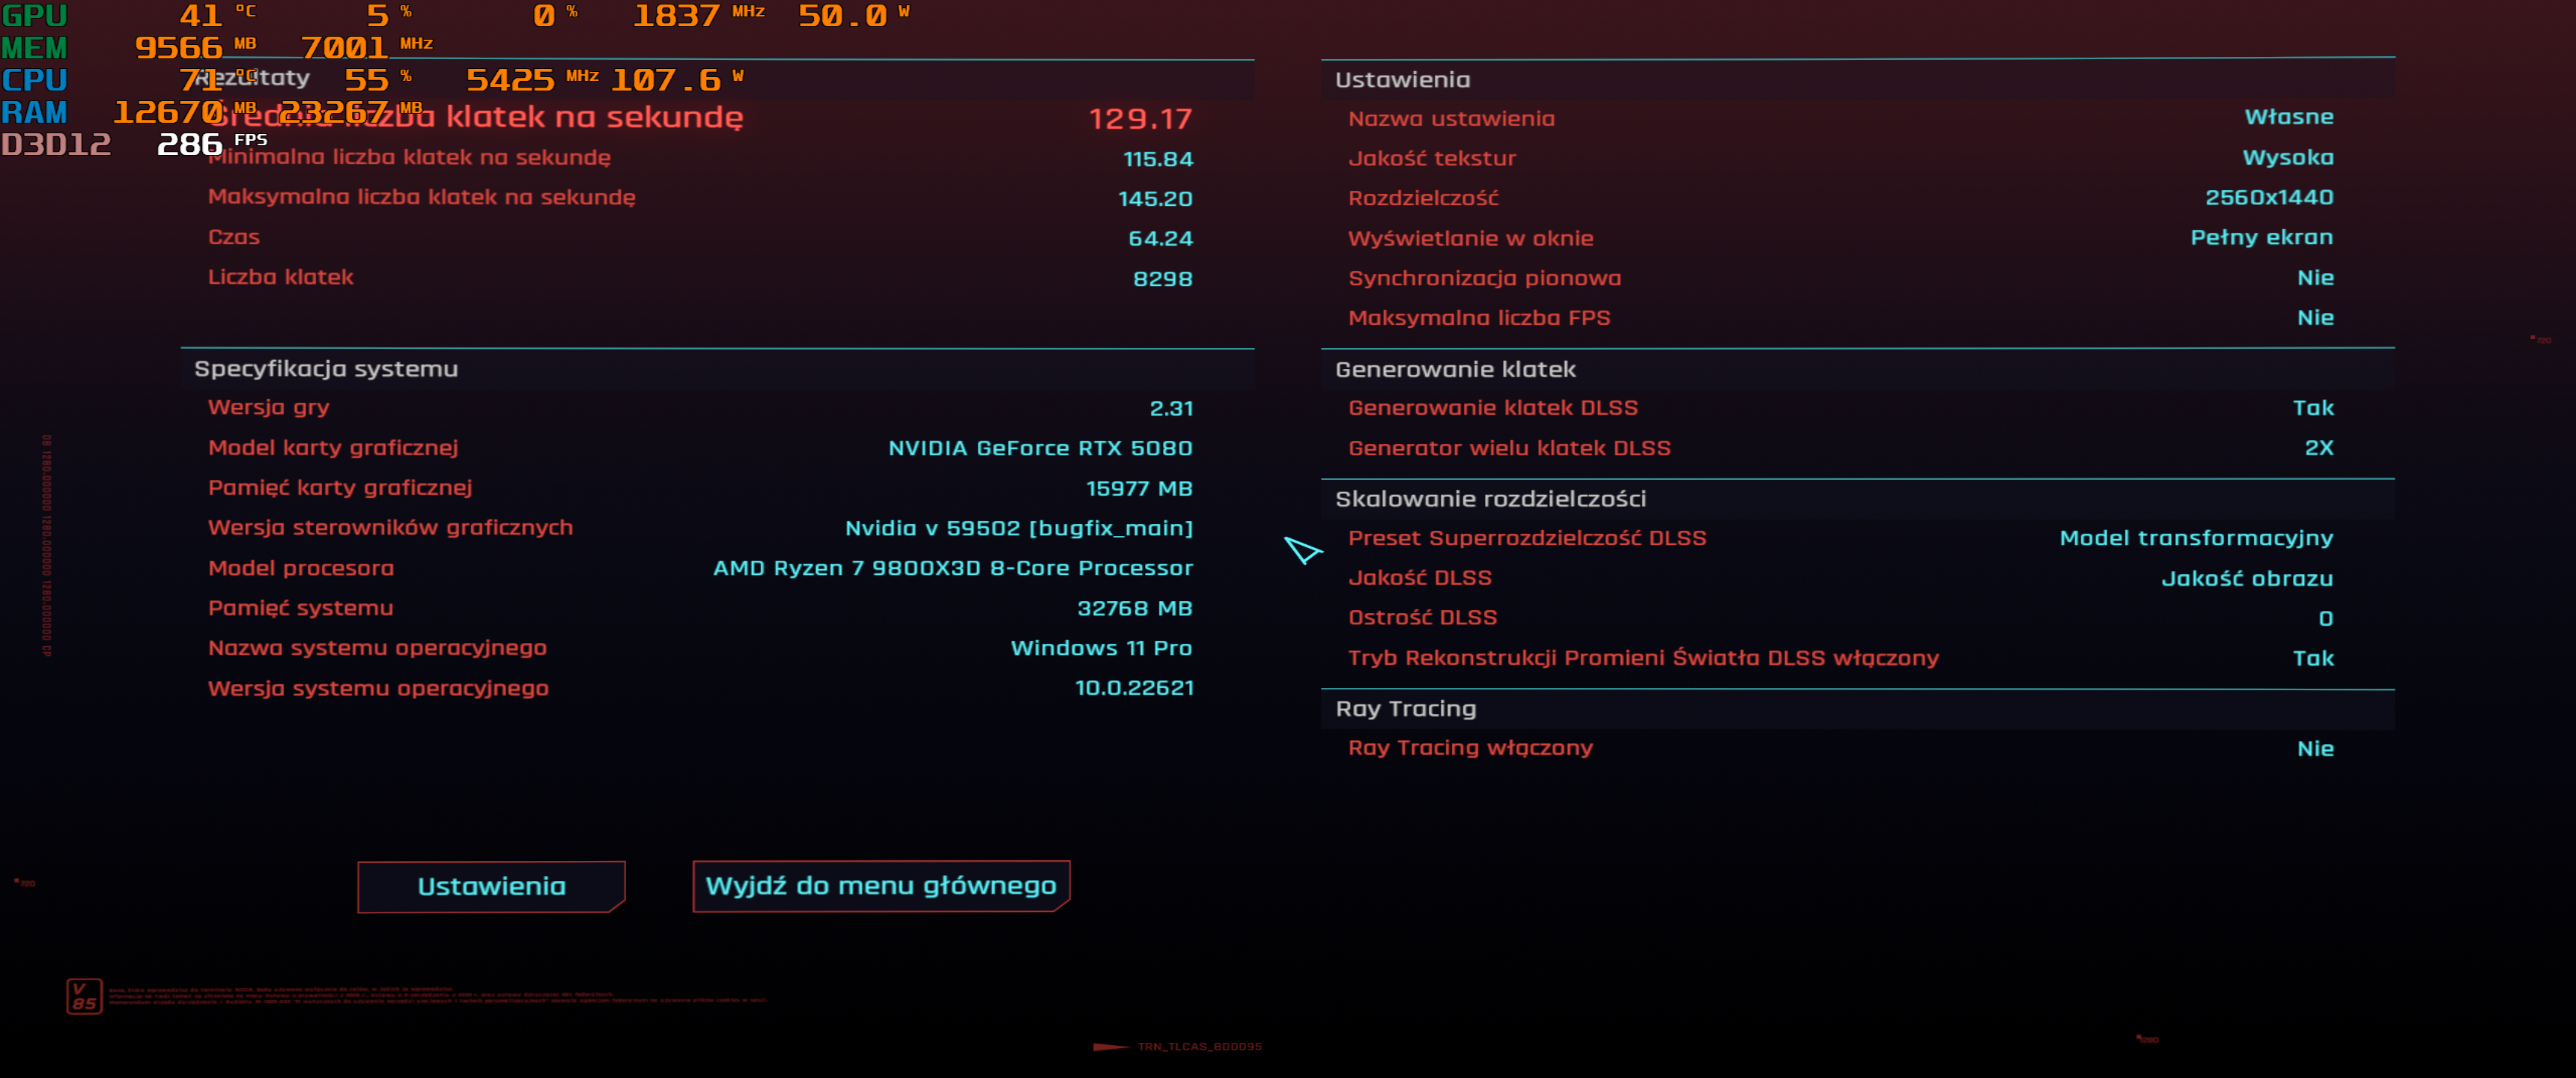Click the average FPS value 129.17
Viewport: 2576px width, 1078px height.
coord(1140,119)
